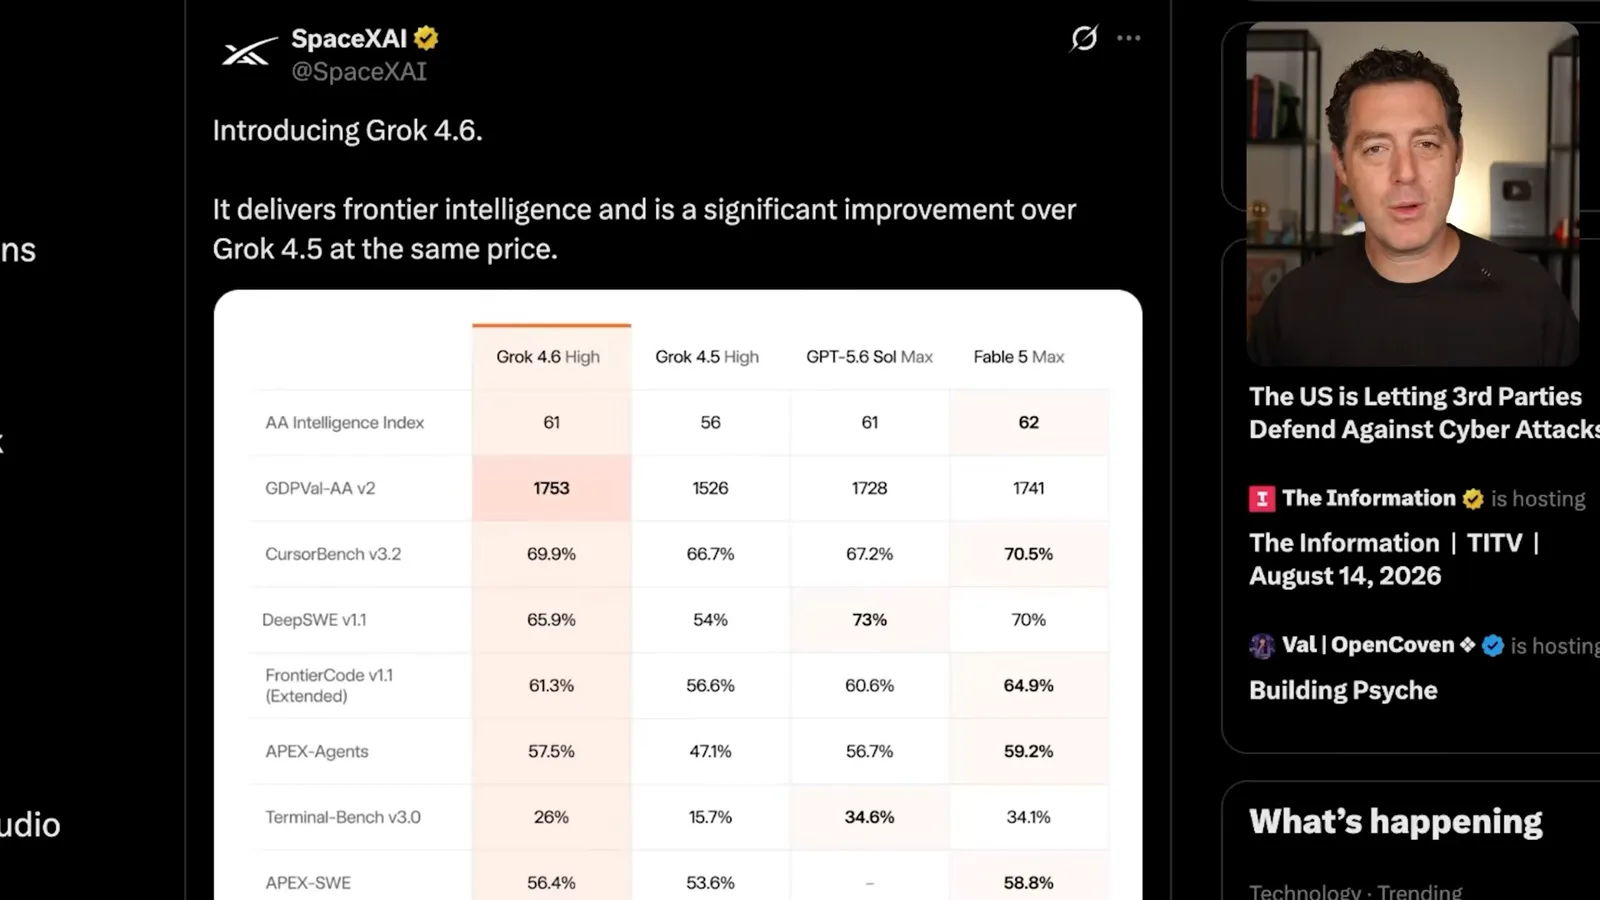Screen dimensions: 1600x900
Task: Open the Grok slash icon on the post
Action: tap(1084, 38)
